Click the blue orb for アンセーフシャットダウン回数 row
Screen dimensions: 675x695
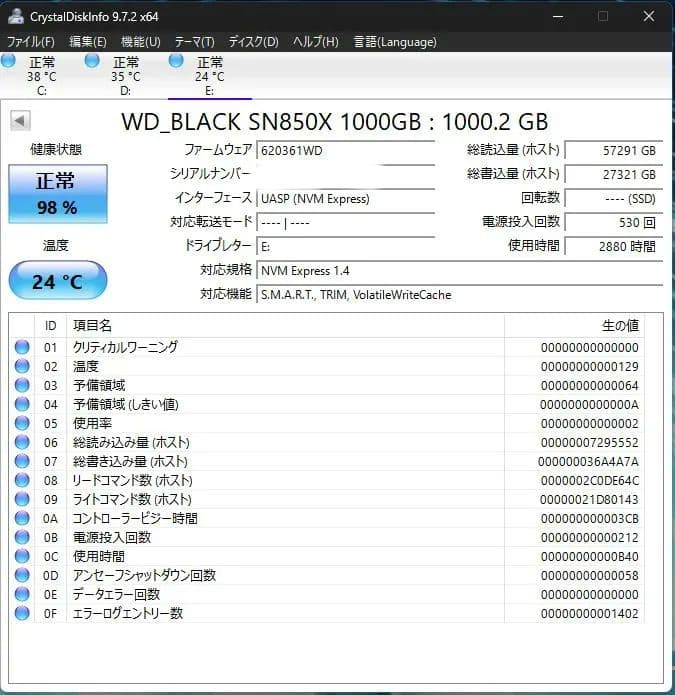(22, 575)
